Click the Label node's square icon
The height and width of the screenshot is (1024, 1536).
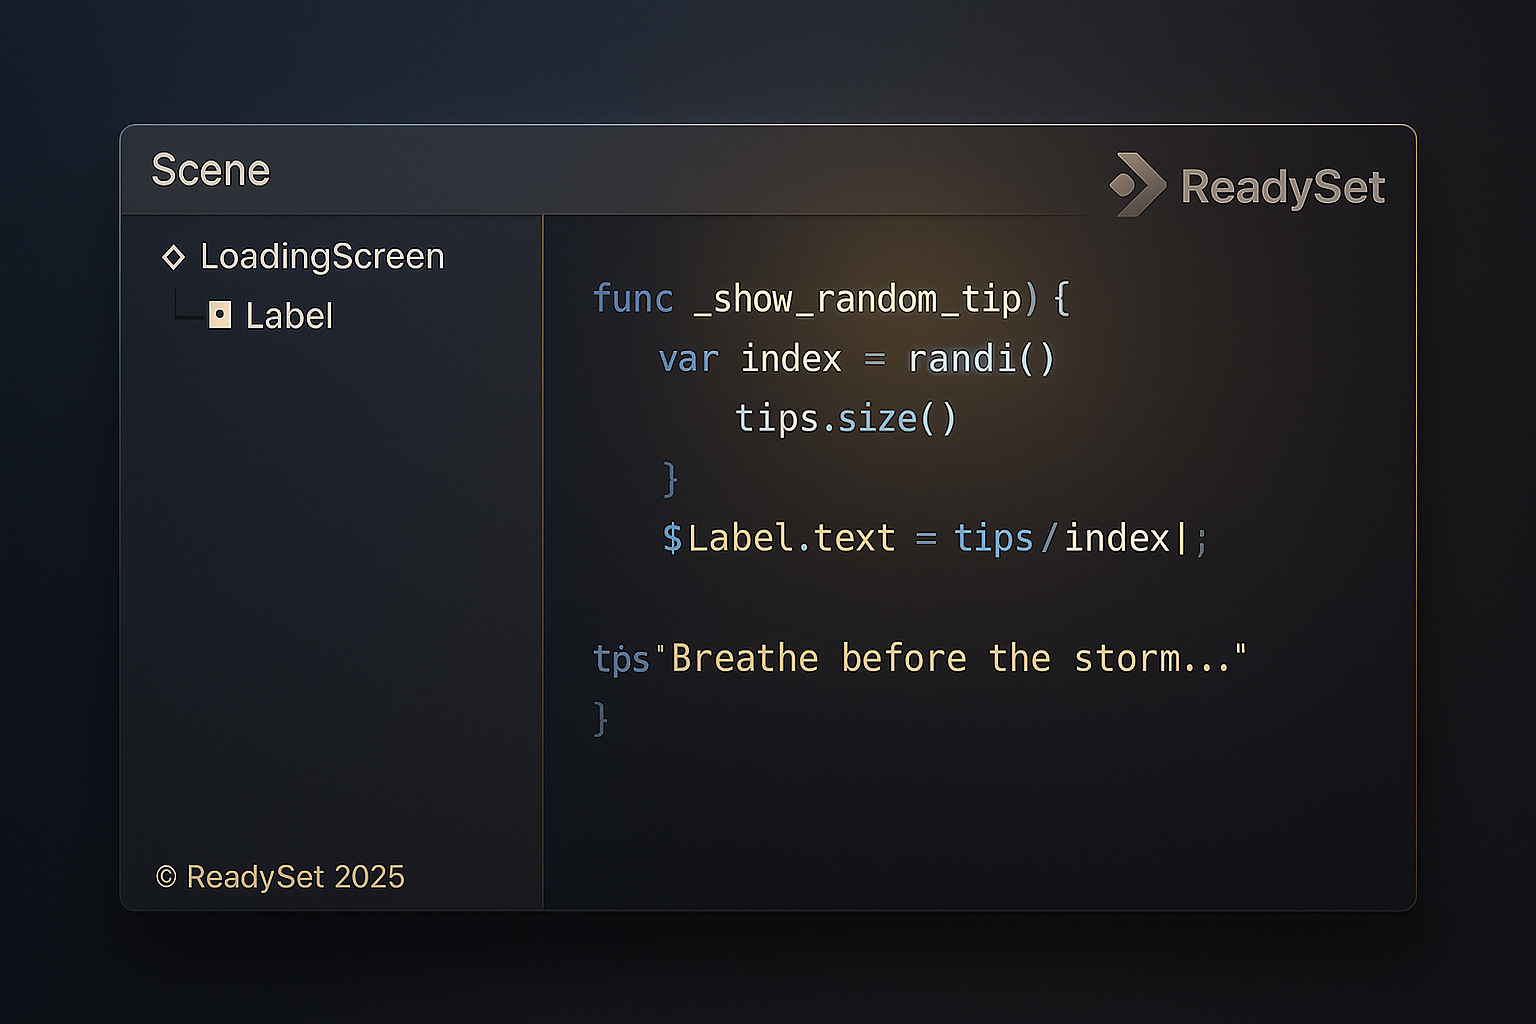220,315
